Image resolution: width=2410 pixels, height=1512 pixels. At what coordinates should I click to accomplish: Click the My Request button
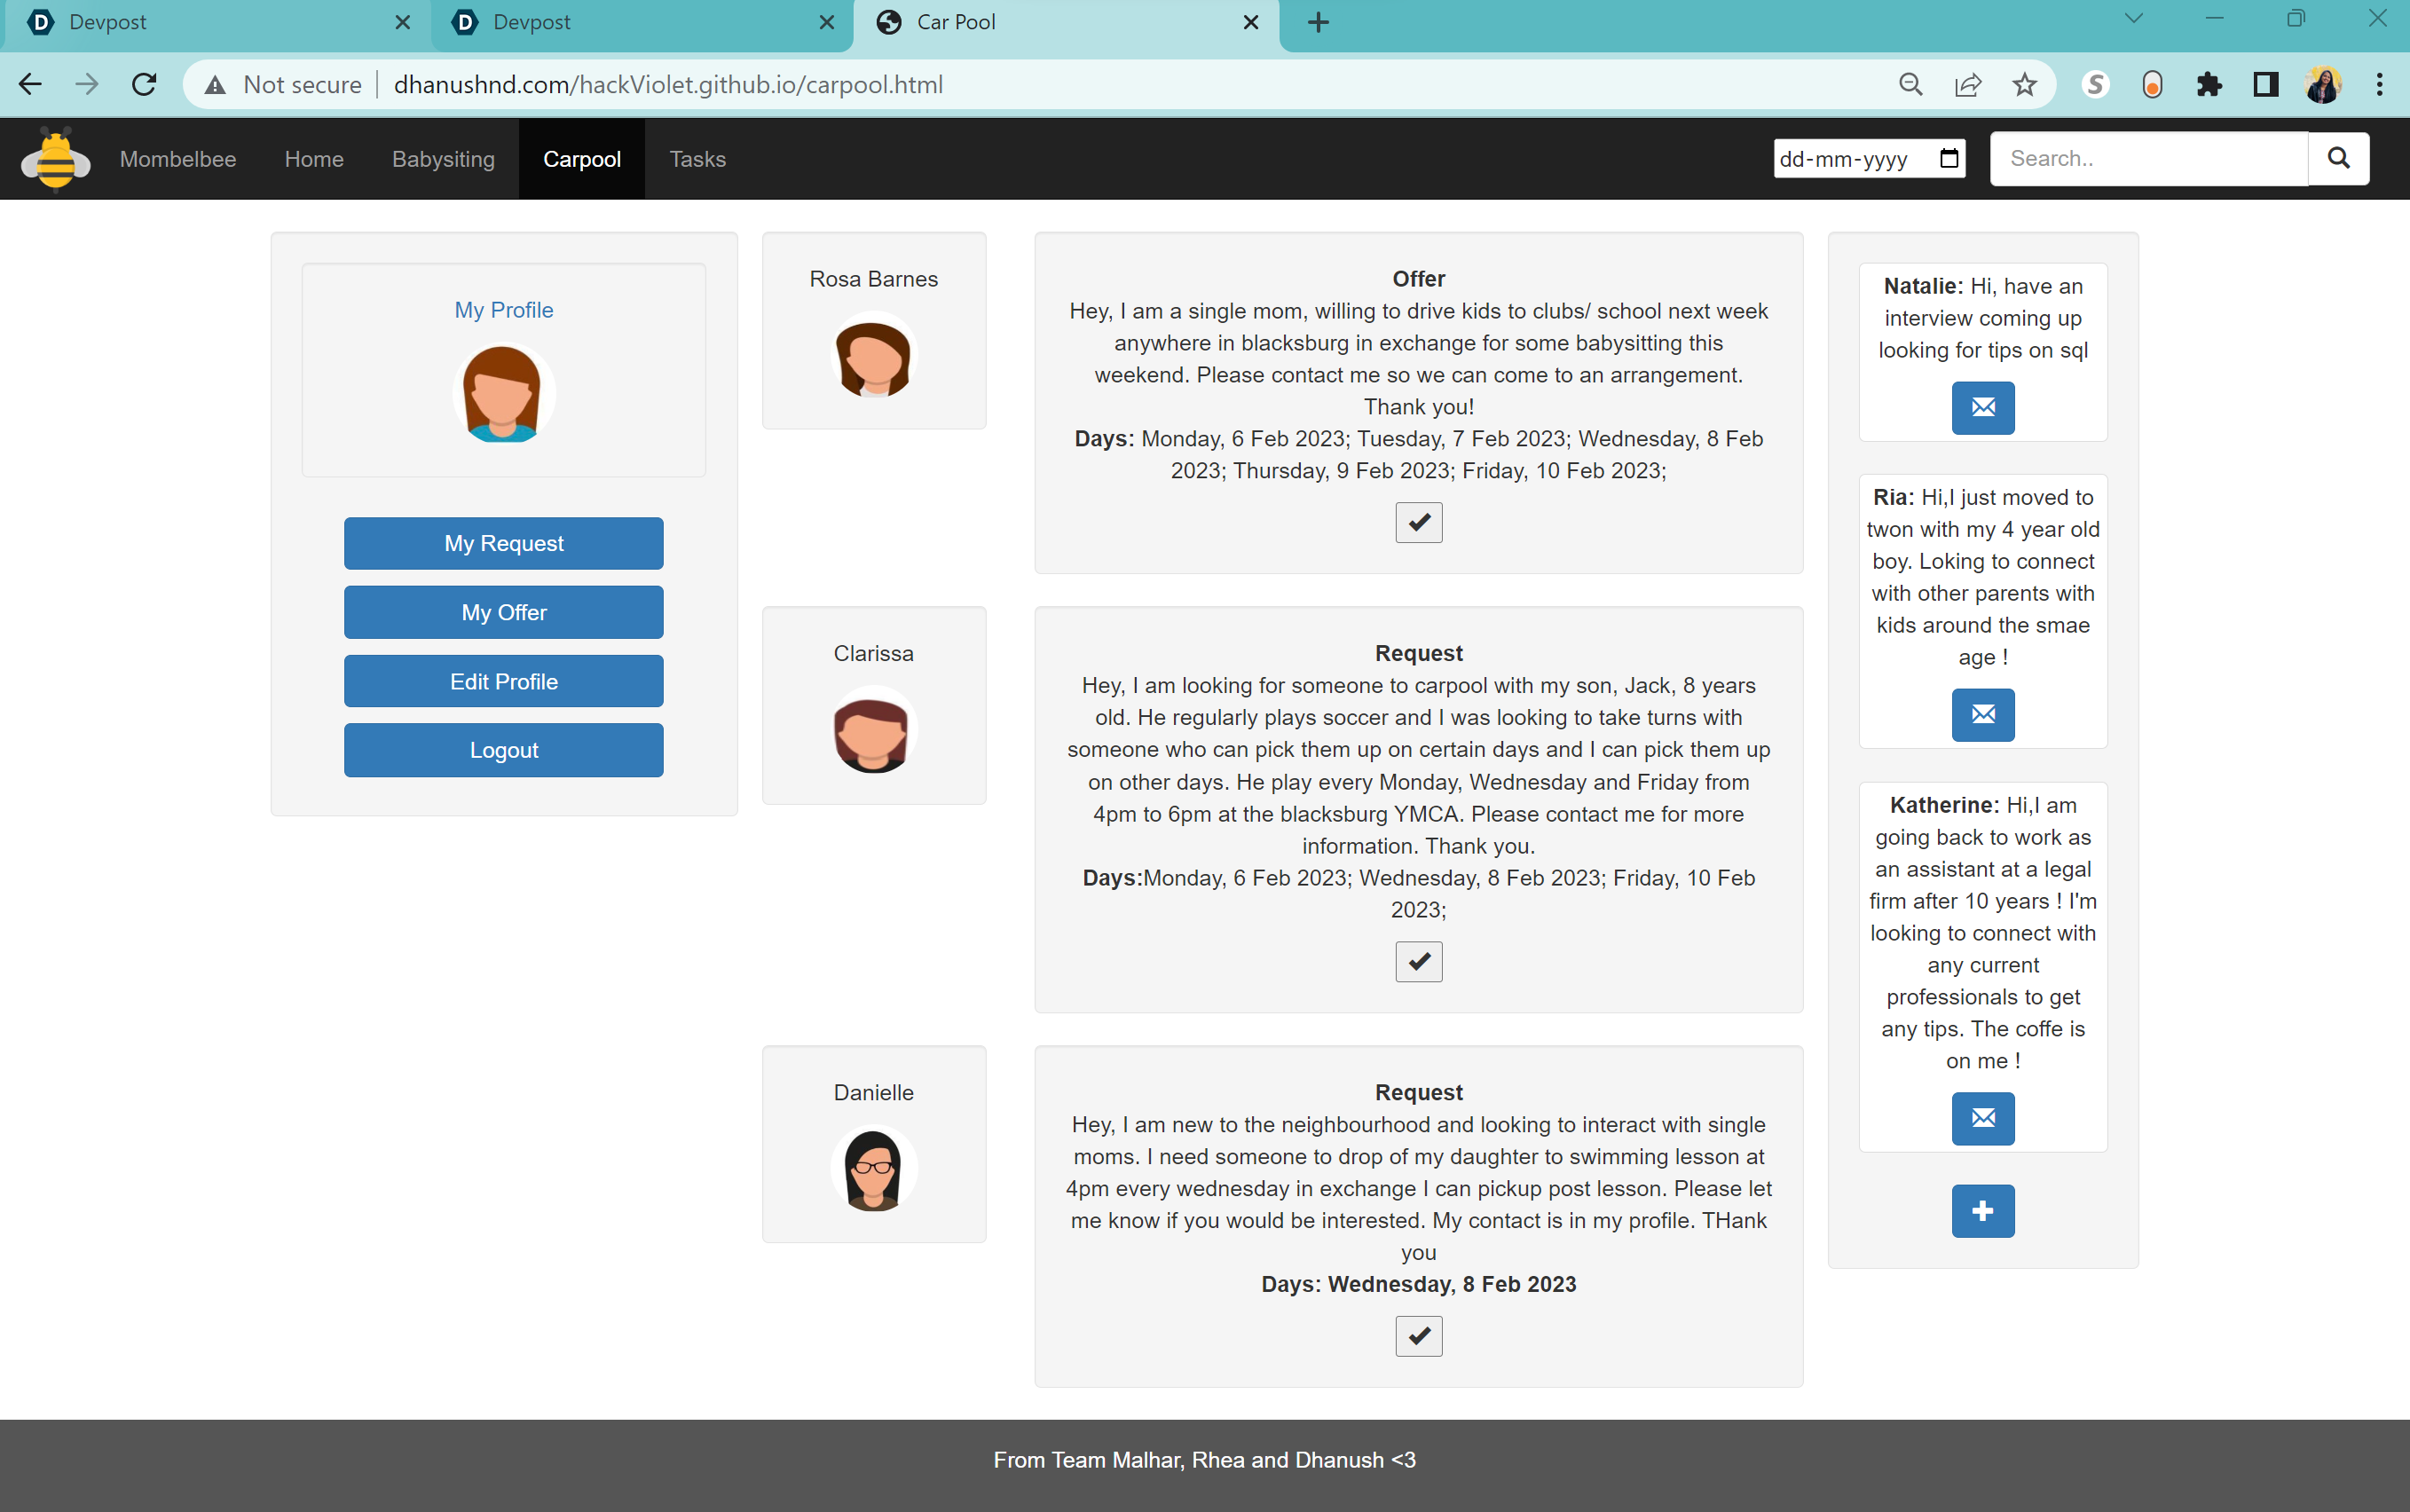coord(503,543)
